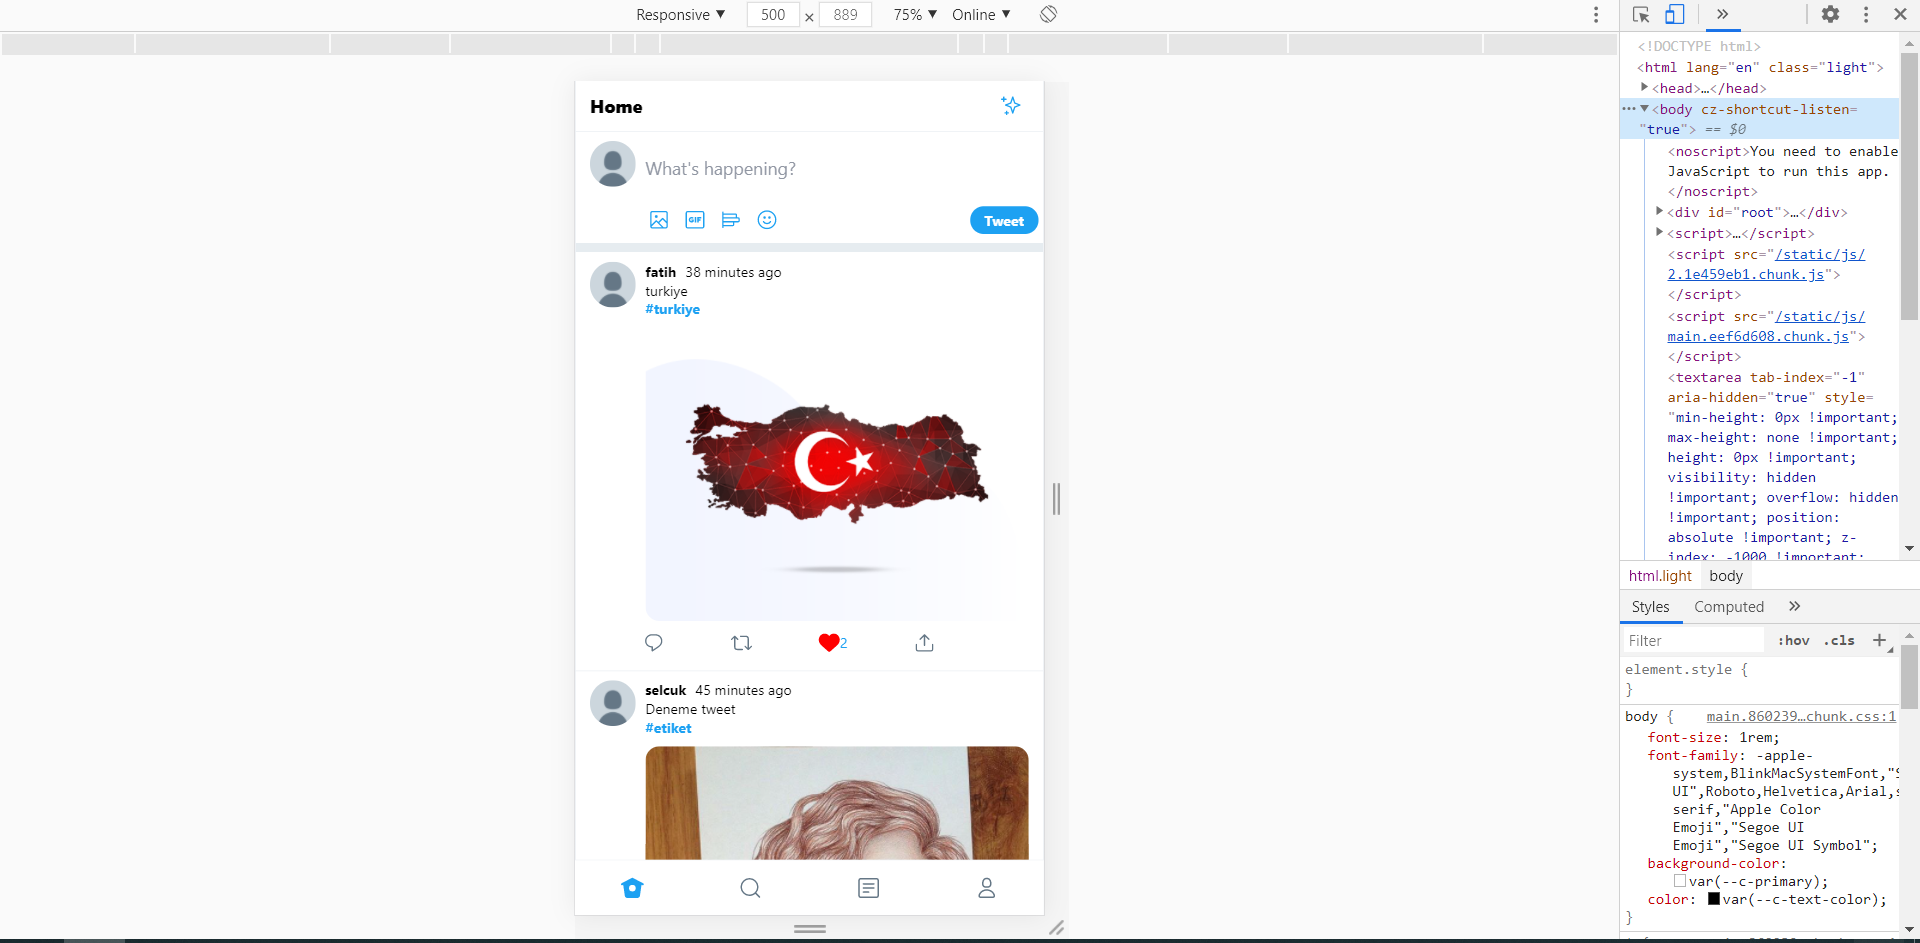Toggle the device toolbar in DevTools
Screen dimensions: 1920x943
[1675, 14]
